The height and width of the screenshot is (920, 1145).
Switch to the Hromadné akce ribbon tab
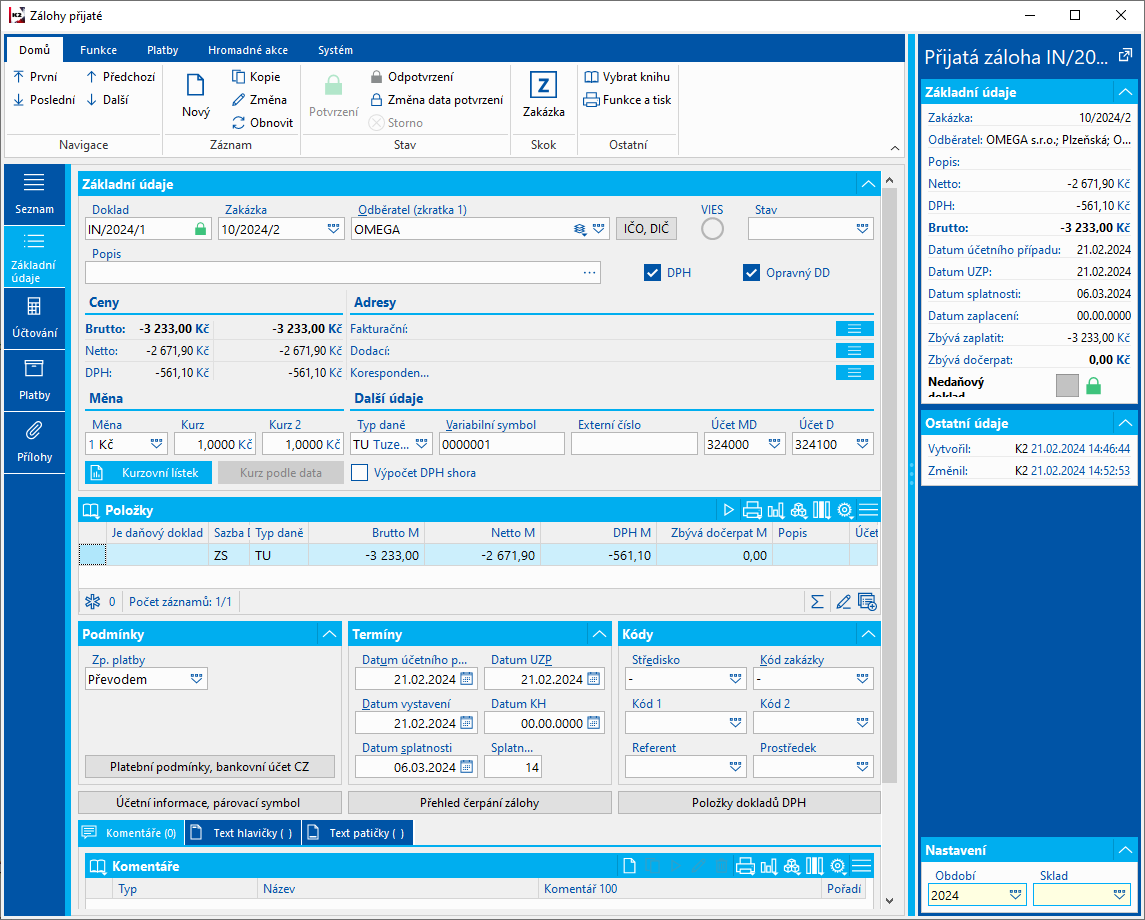point(248,50)
